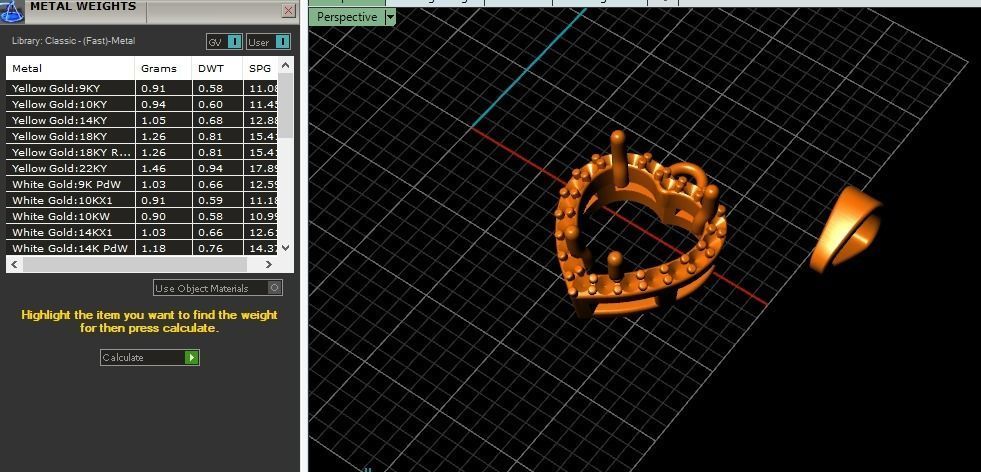The image size is (981, 472).
Task: Click the Perspective viewport label
Action: coord(347,17)
